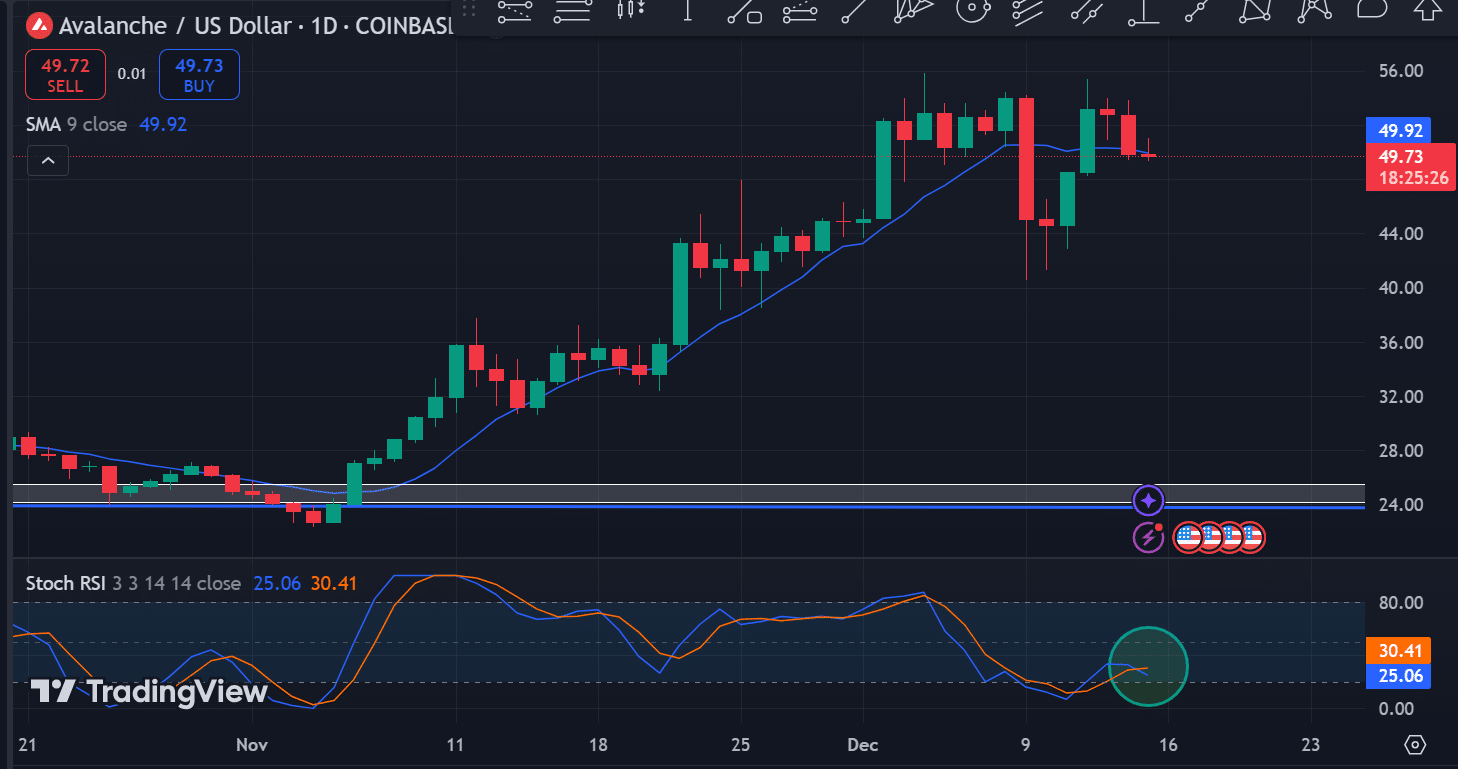Grab the floating toolbar drag handle dots
Viewport: 1458px width, 769px height.
pos(469,10)
